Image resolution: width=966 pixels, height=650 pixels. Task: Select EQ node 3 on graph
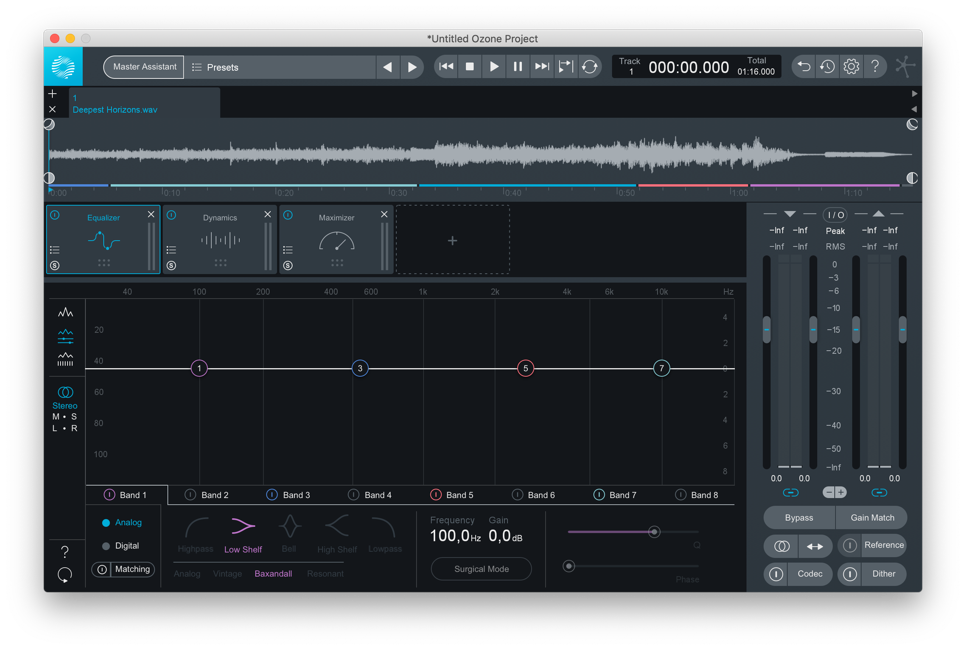pos(360,368)
